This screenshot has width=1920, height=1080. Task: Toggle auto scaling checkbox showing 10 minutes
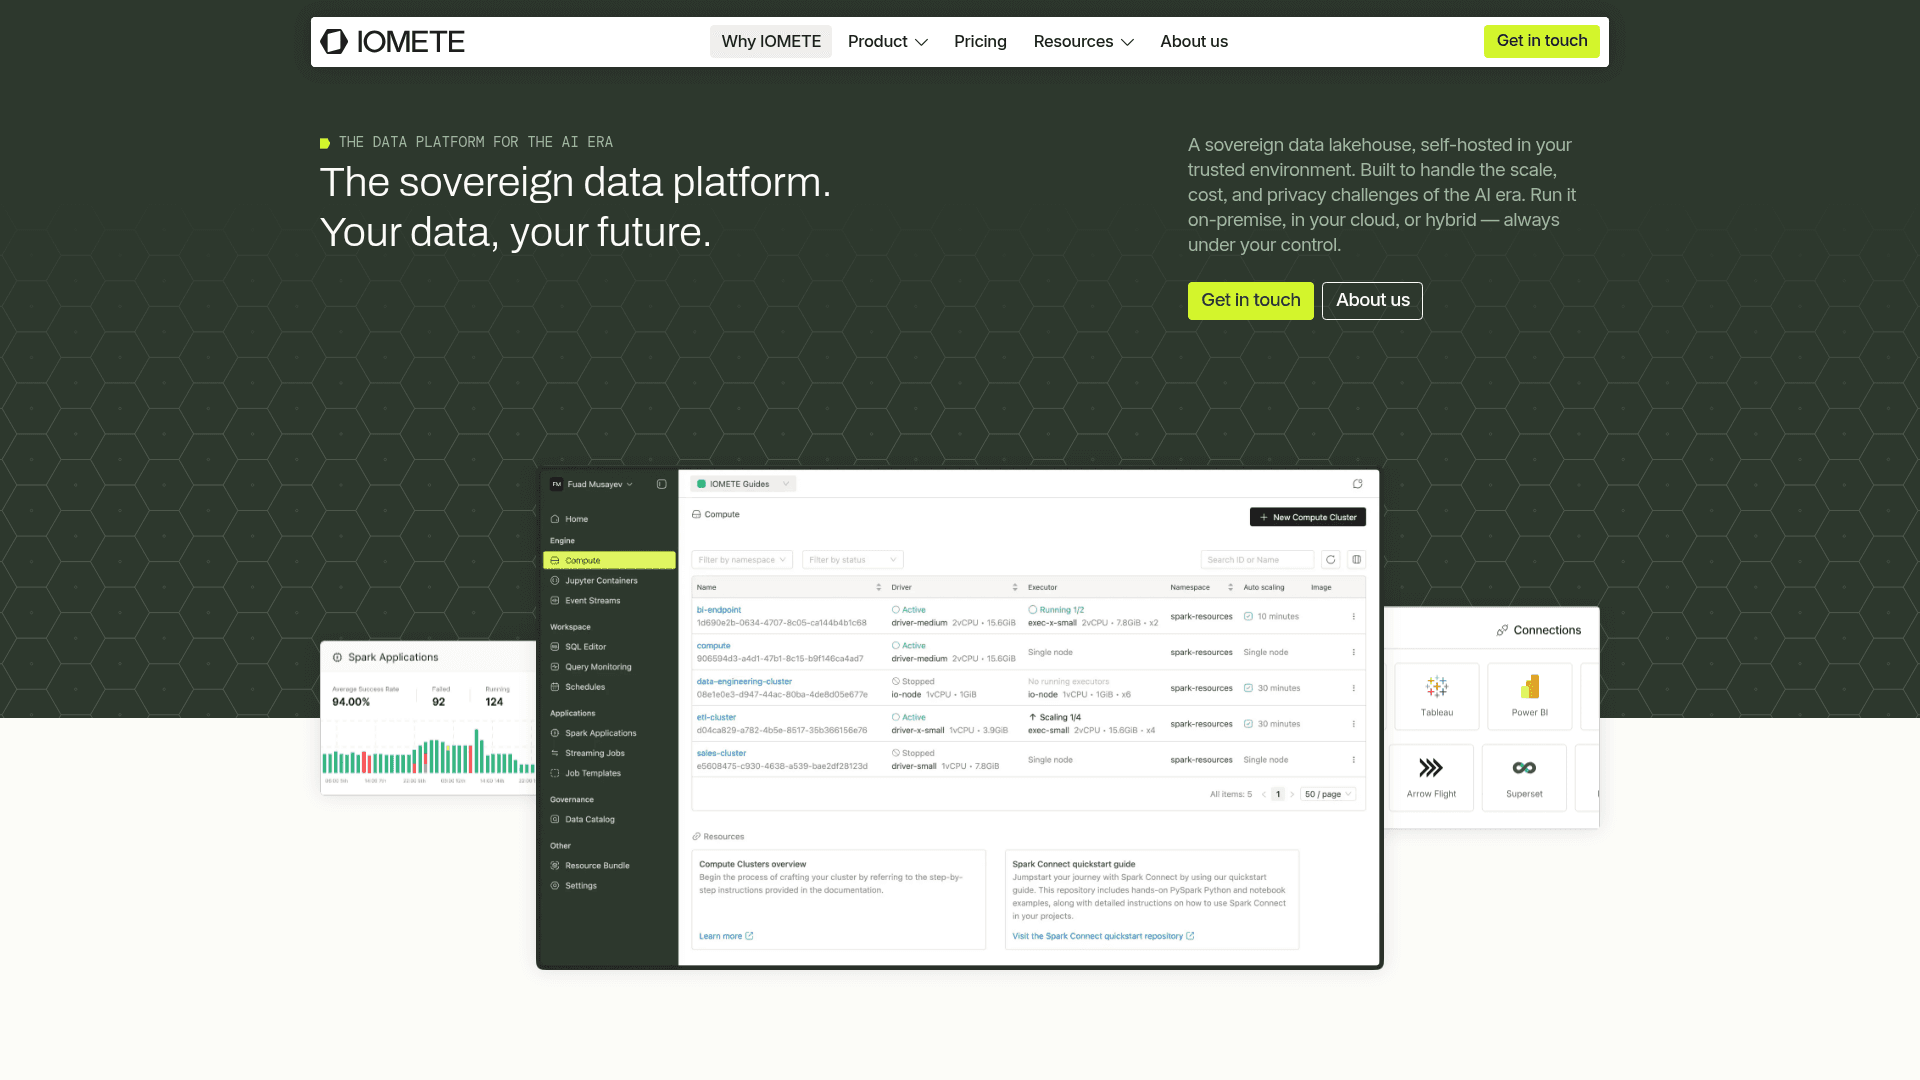click(x=1248, y=616)
